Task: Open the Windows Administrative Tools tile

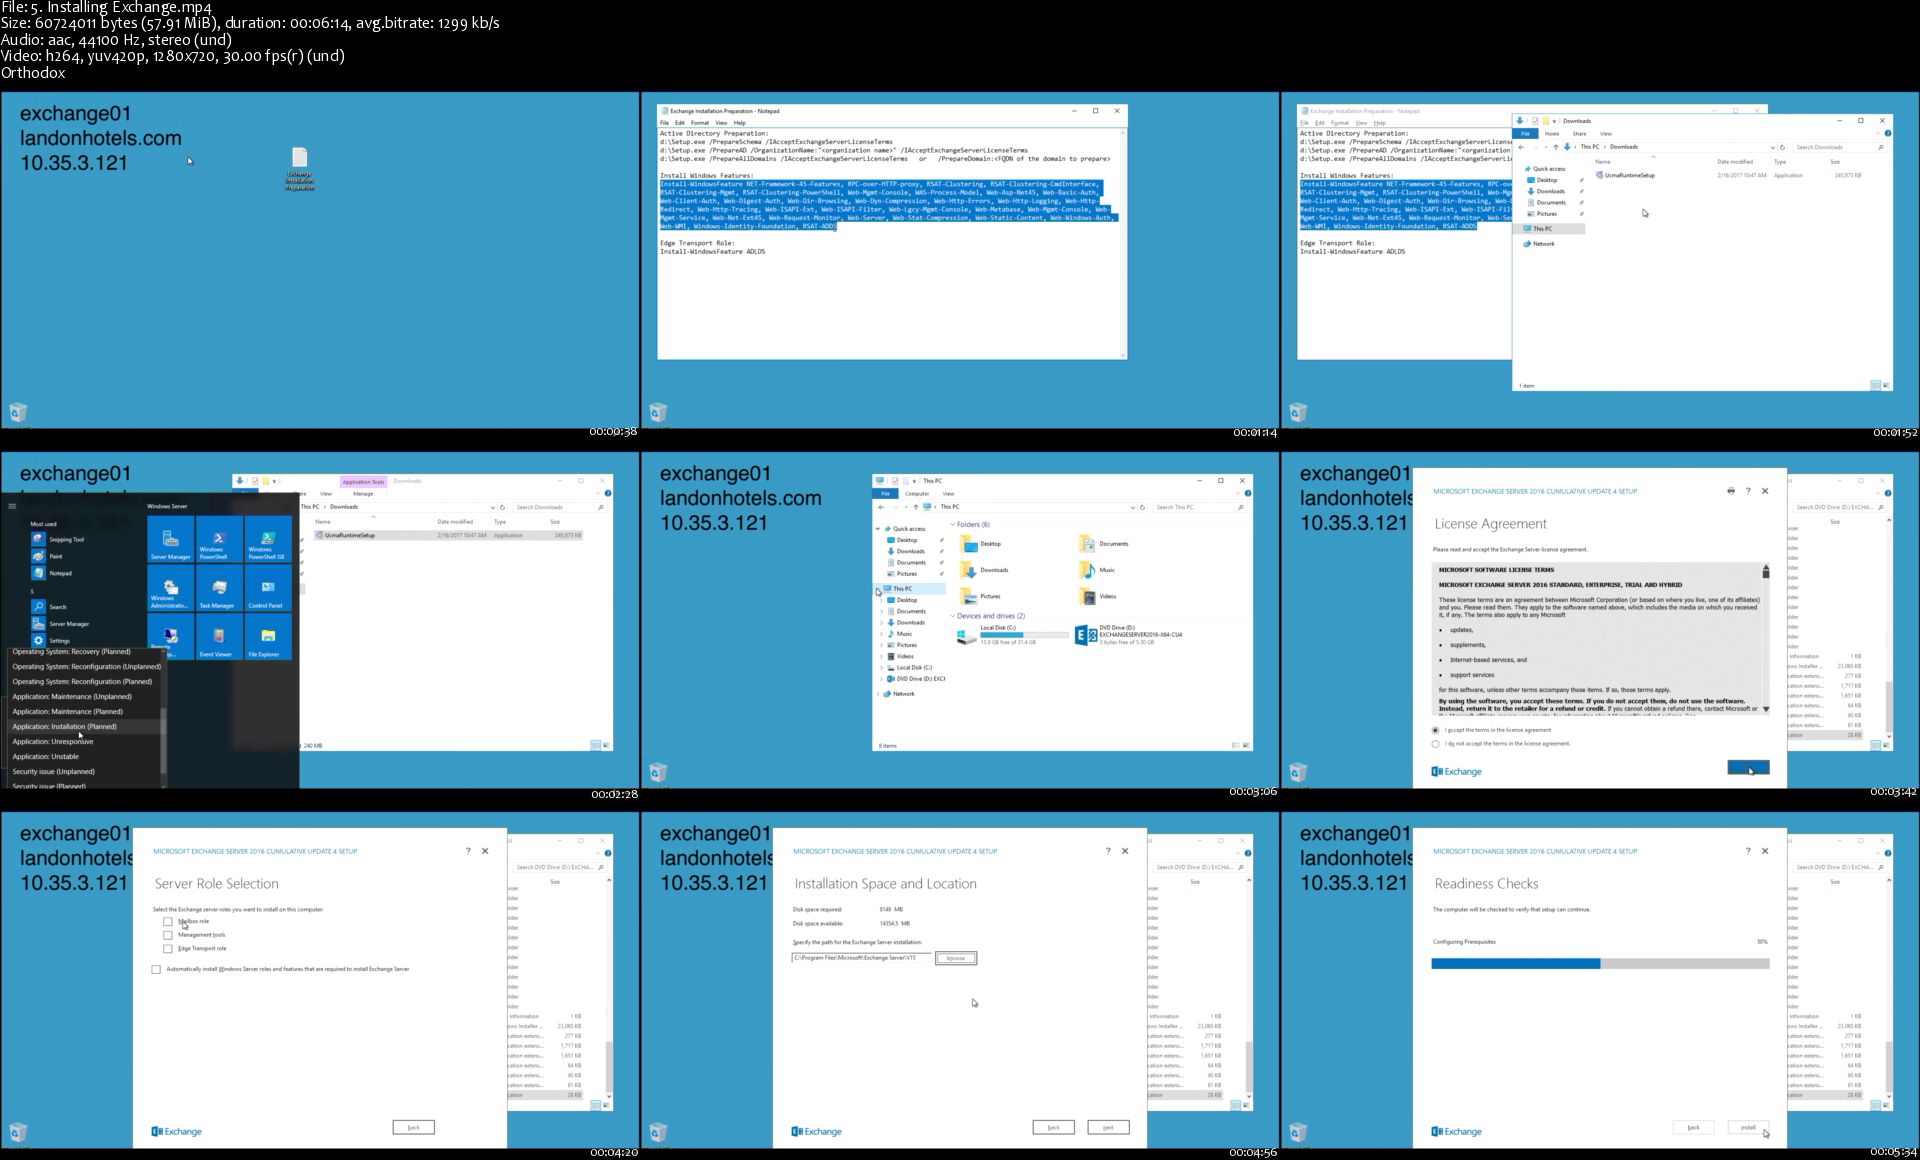Action: pos(171,588)
